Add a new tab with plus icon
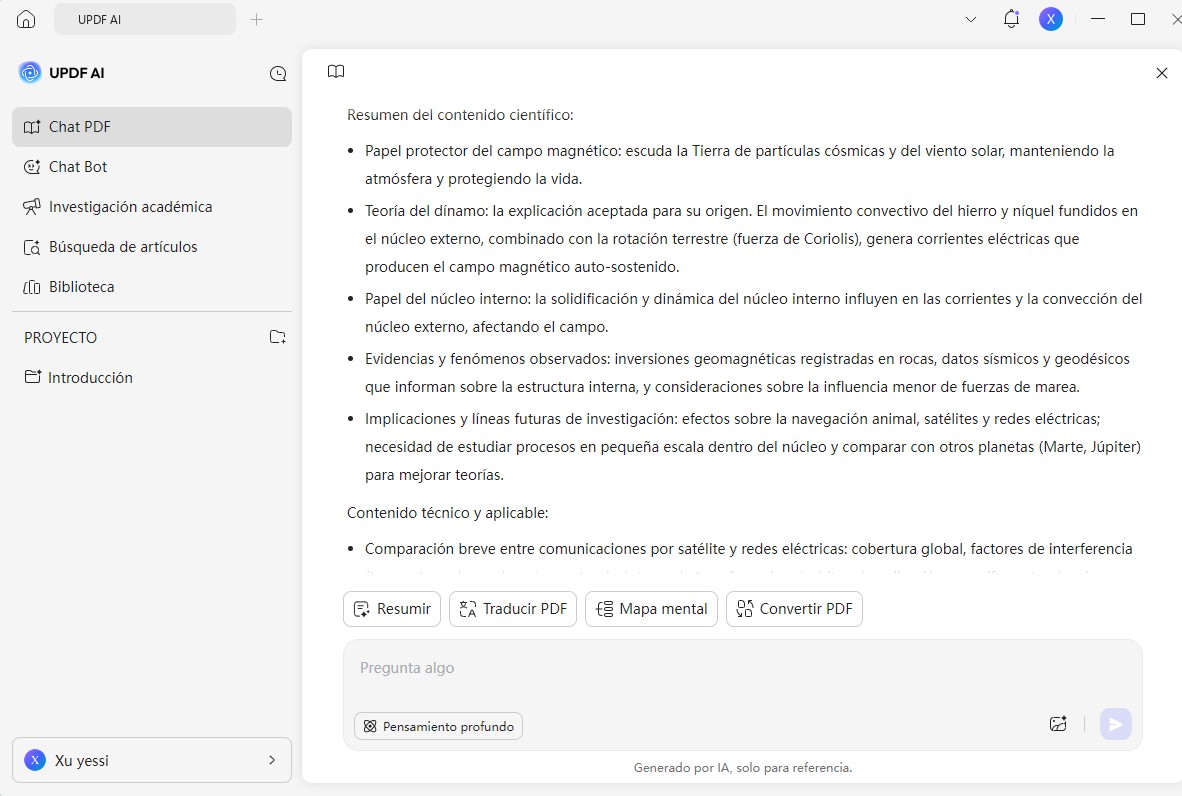The image size is (1182, 796). coord(256,20)
